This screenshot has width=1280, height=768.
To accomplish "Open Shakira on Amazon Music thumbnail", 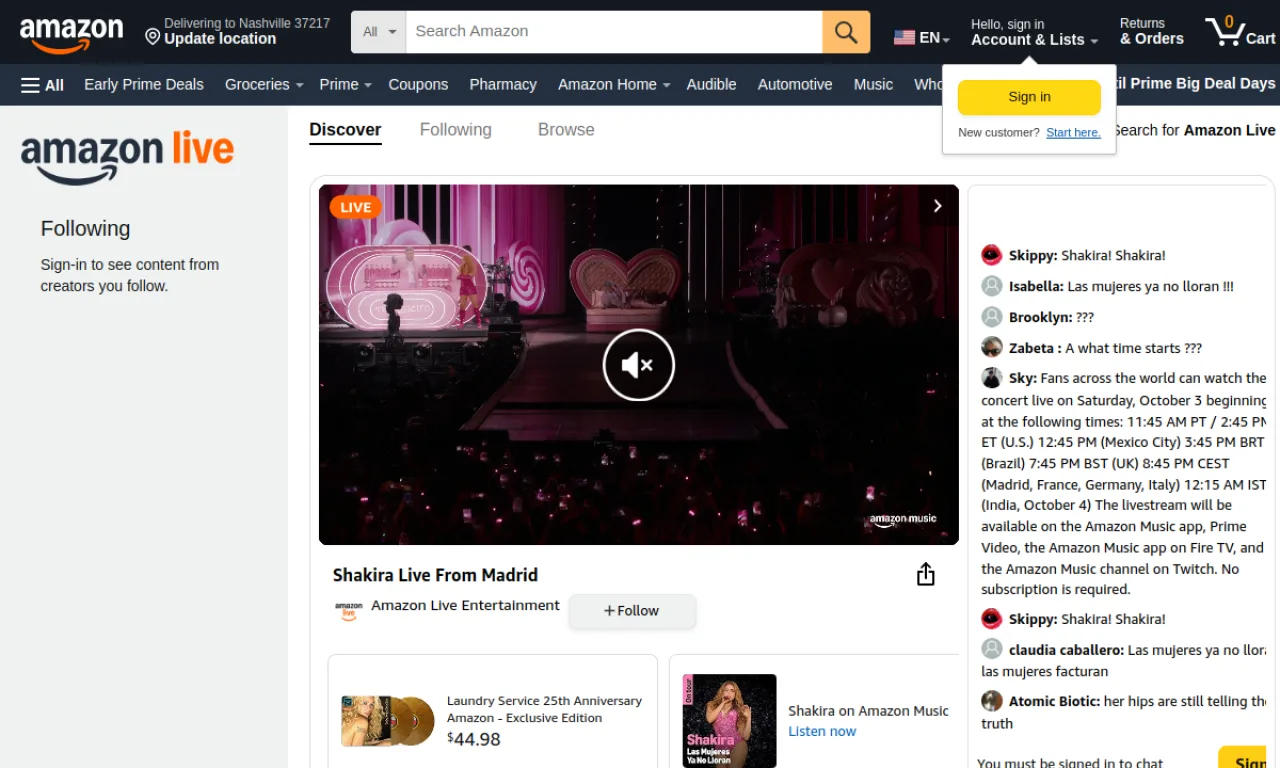I will click(x=729, y=720).
